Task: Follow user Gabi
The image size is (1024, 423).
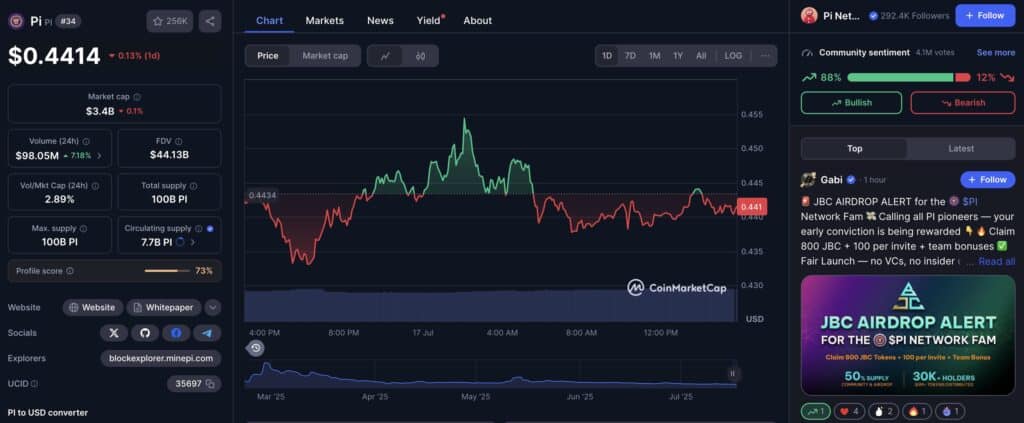Action: [x=987, y=180]
